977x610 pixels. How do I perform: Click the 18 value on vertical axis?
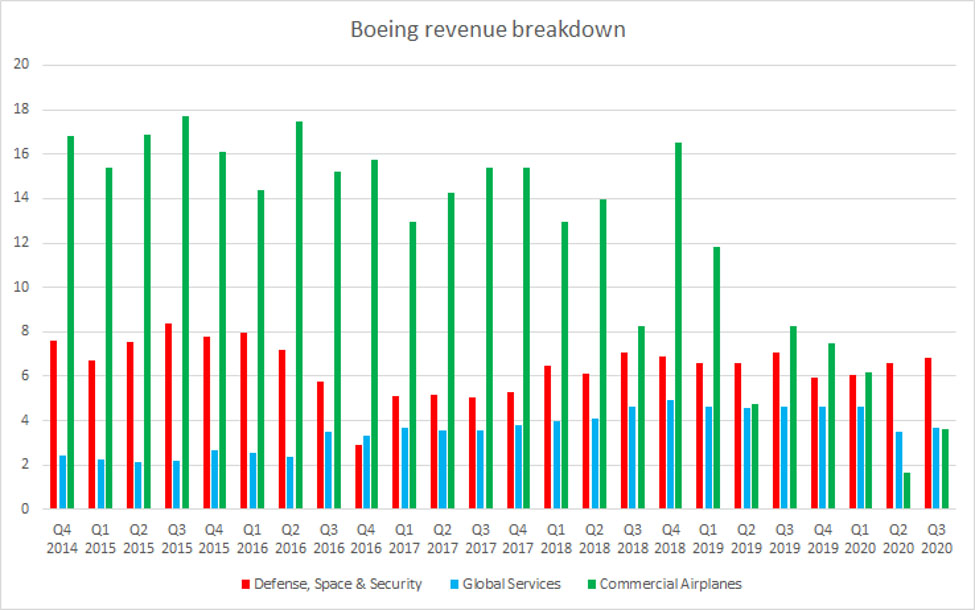coord(21,109)
